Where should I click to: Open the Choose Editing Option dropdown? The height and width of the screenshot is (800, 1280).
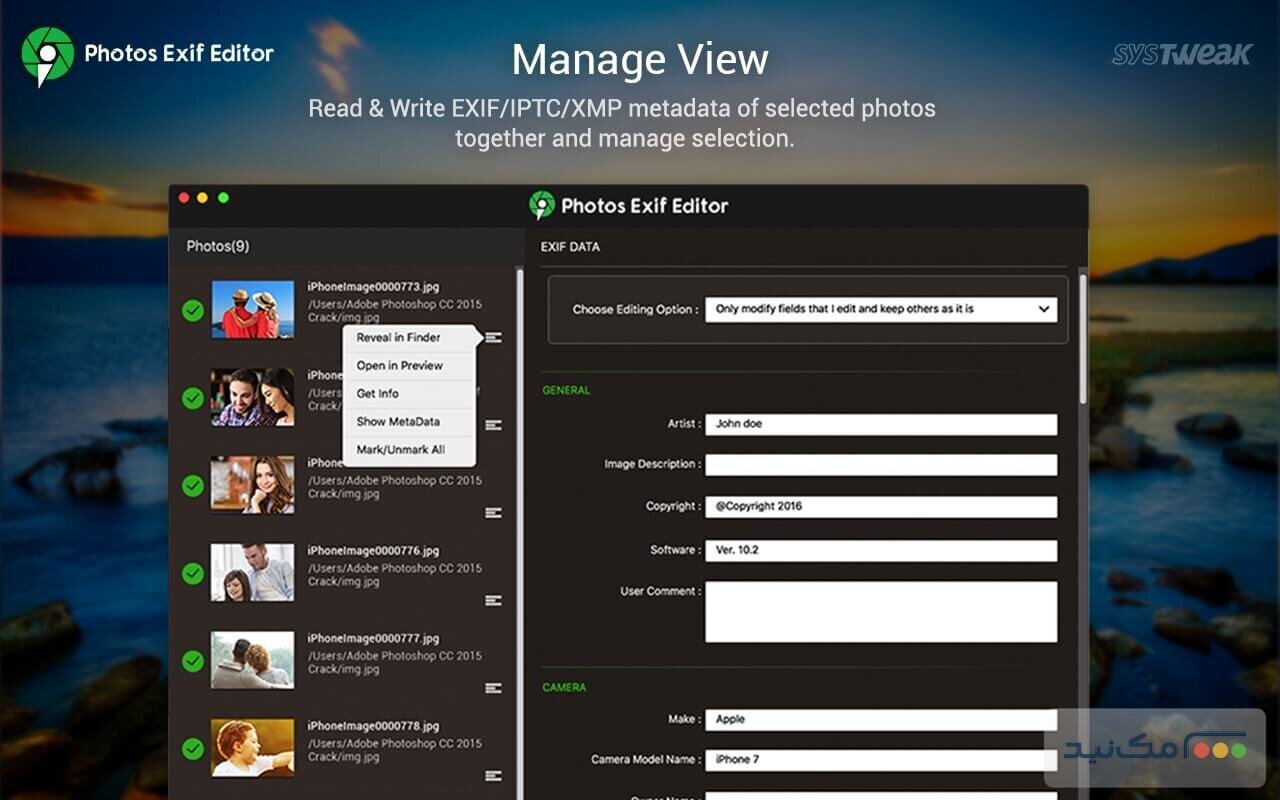(x=881, y=309)
